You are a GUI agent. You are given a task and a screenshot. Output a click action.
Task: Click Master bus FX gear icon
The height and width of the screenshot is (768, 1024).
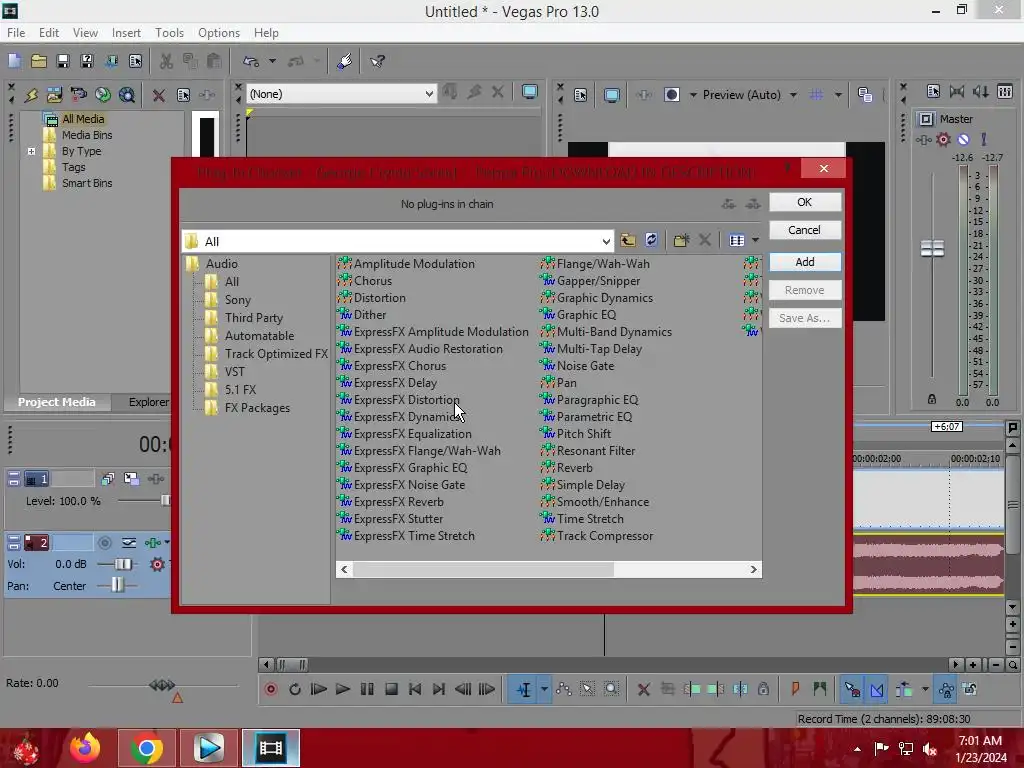click(943, 139)
